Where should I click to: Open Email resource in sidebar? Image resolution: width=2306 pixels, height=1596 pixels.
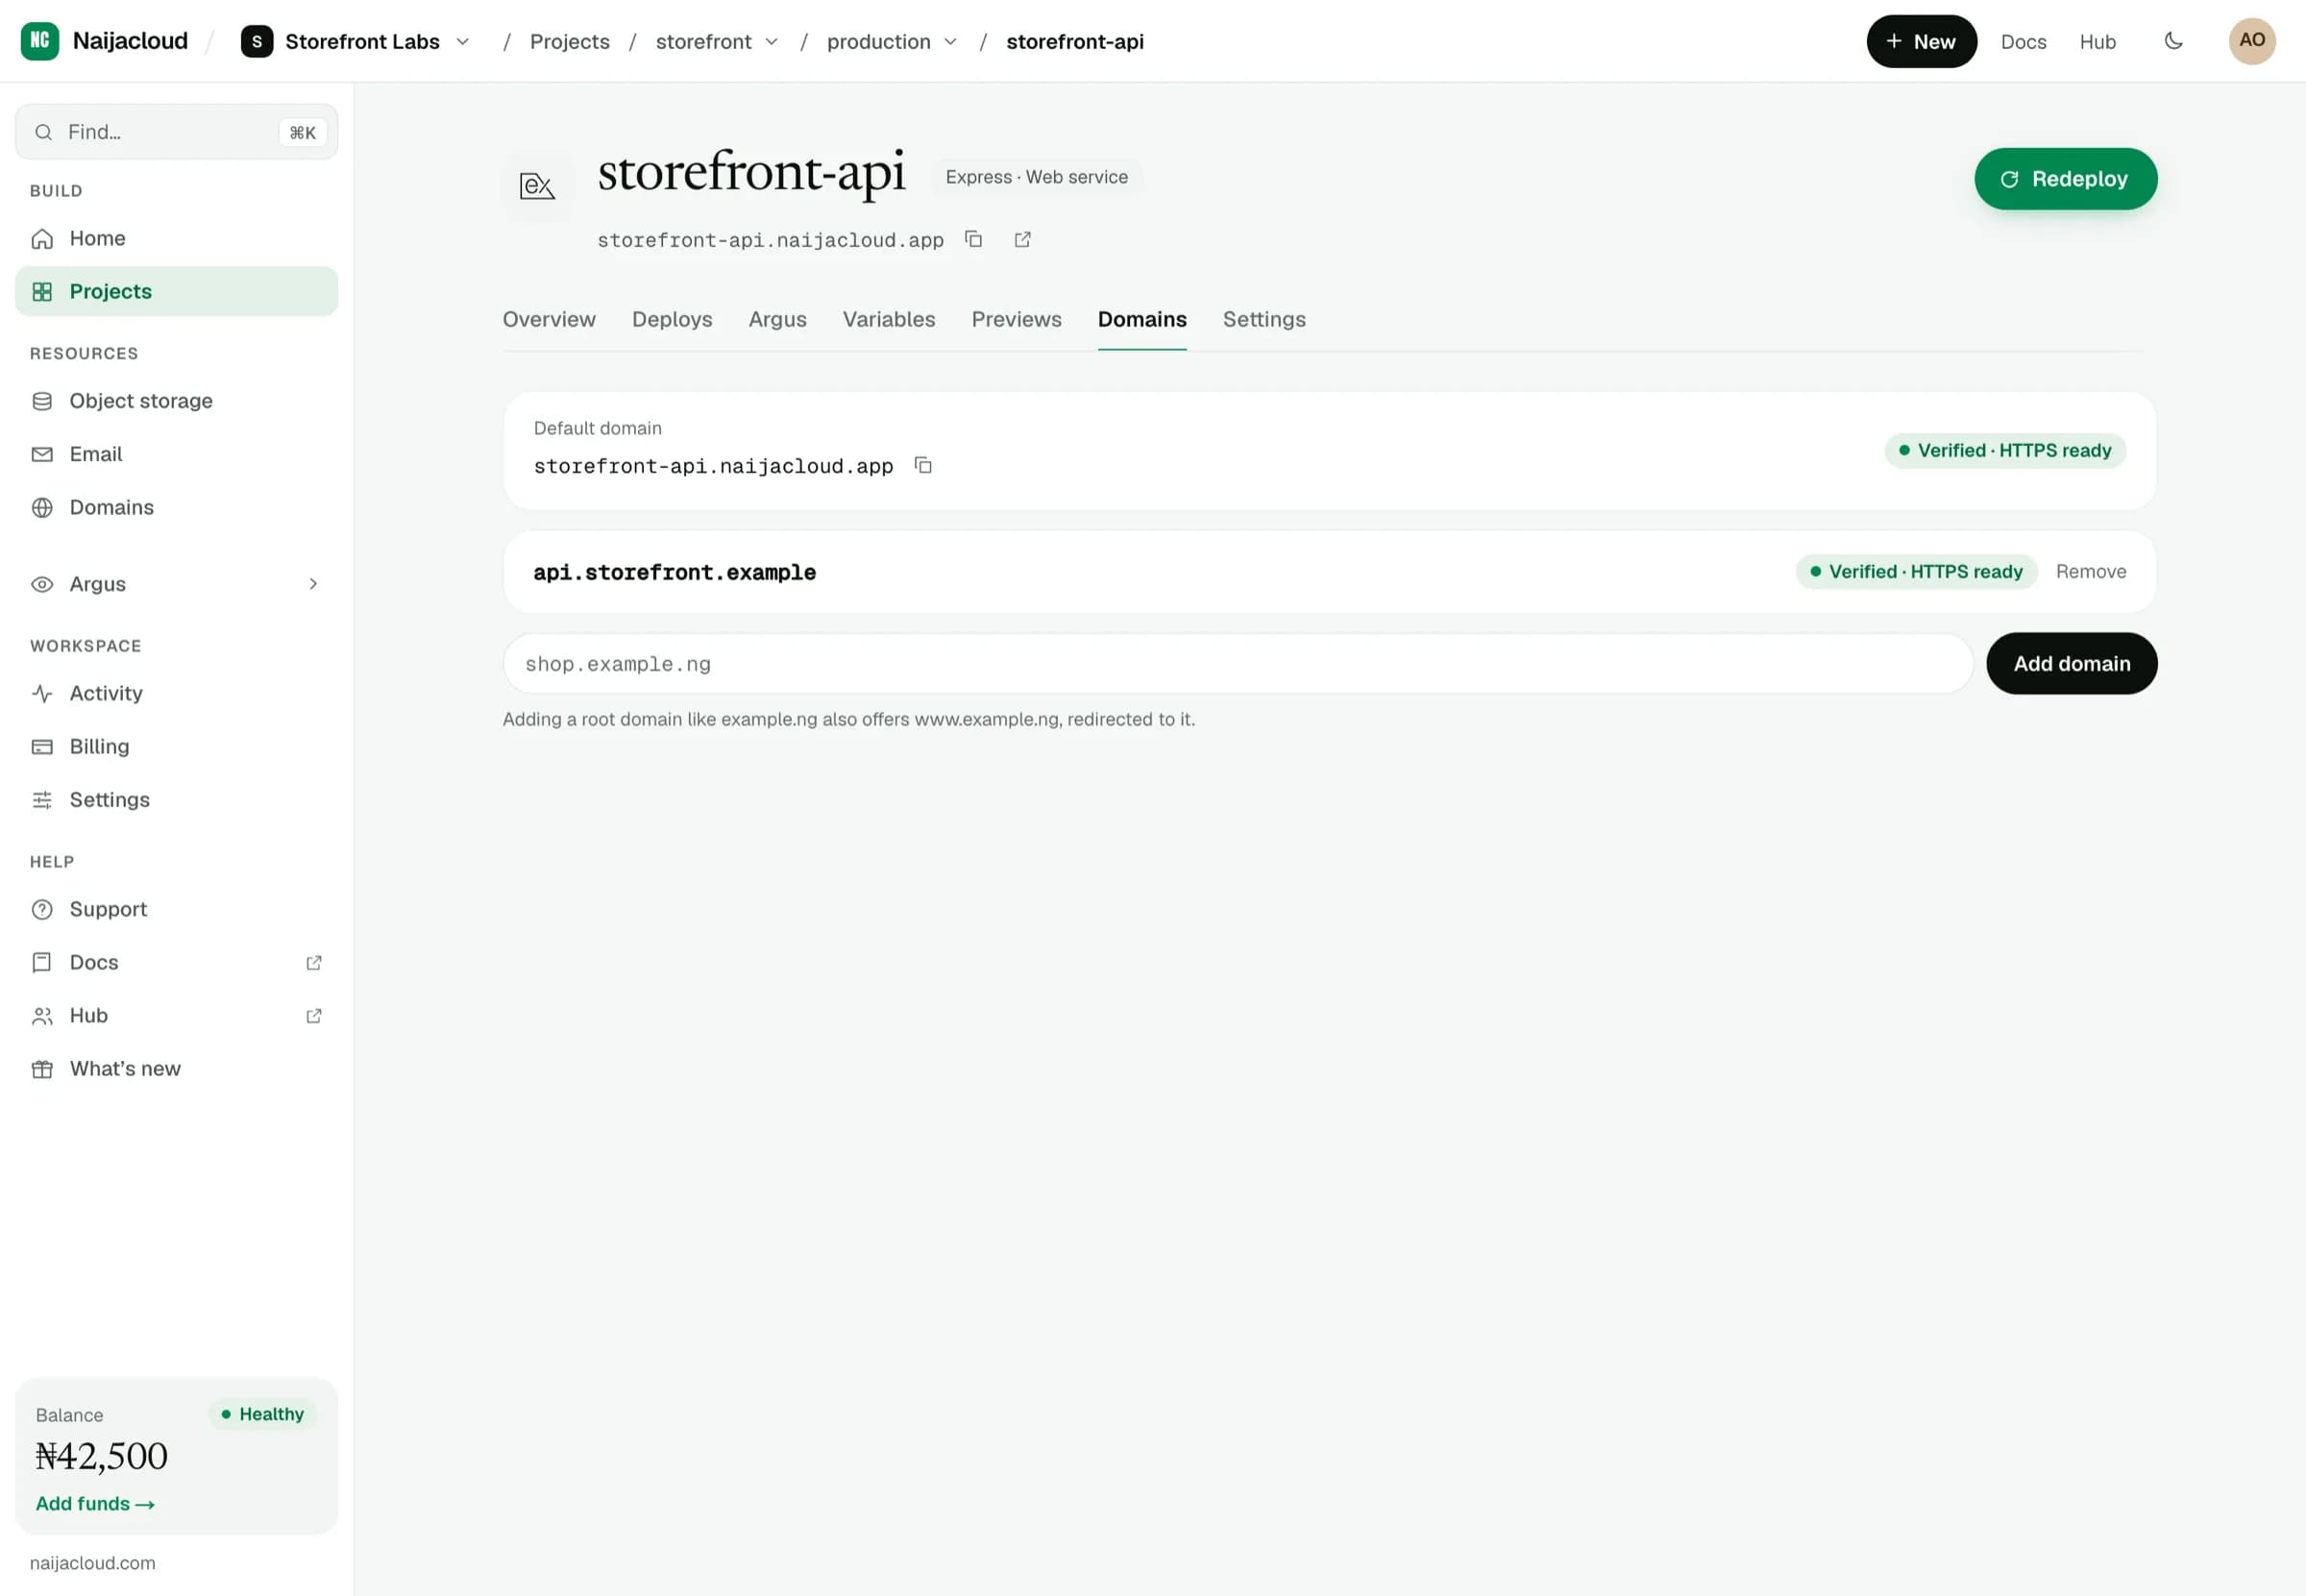click(177, 454)
